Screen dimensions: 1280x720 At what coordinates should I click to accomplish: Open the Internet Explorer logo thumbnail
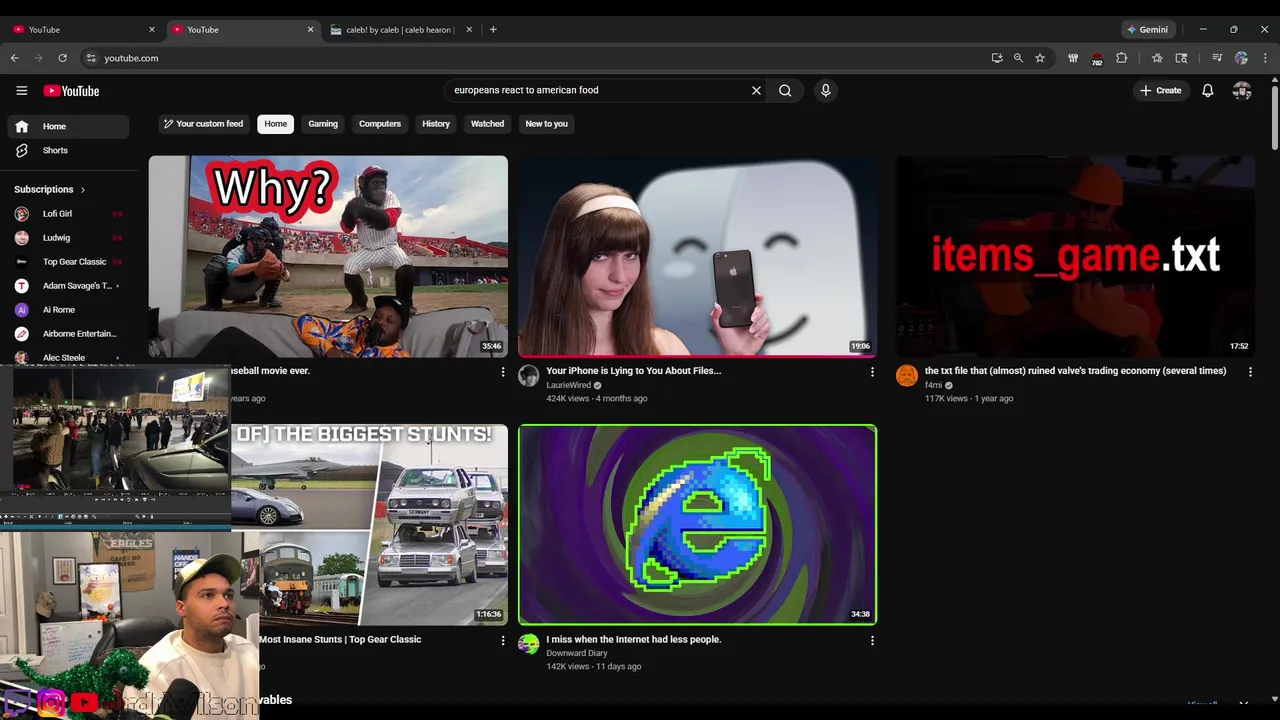click(x=697, y=525)
